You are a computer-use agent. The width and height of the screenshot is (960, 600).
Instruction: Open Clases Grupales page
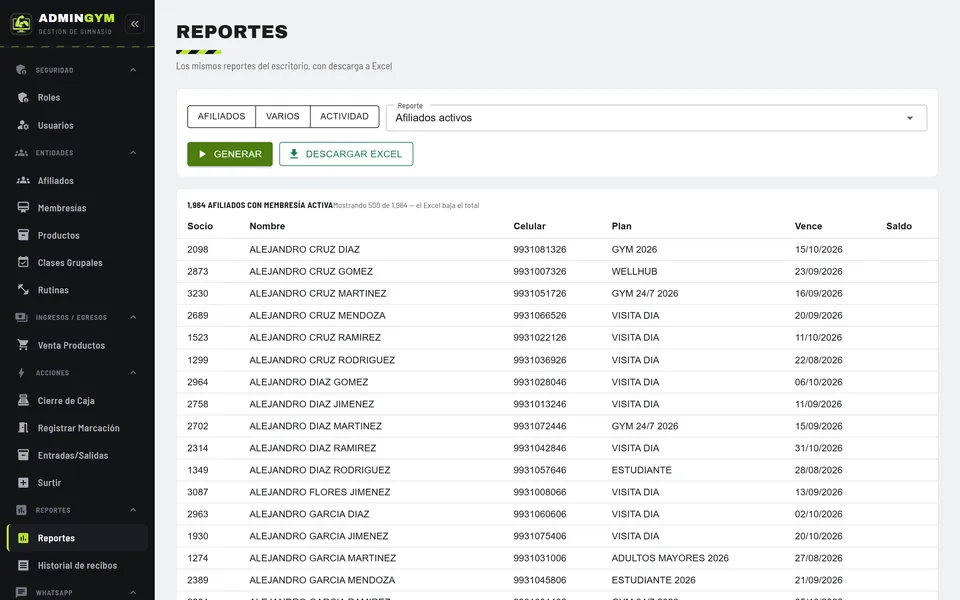[x=77, y=262]
